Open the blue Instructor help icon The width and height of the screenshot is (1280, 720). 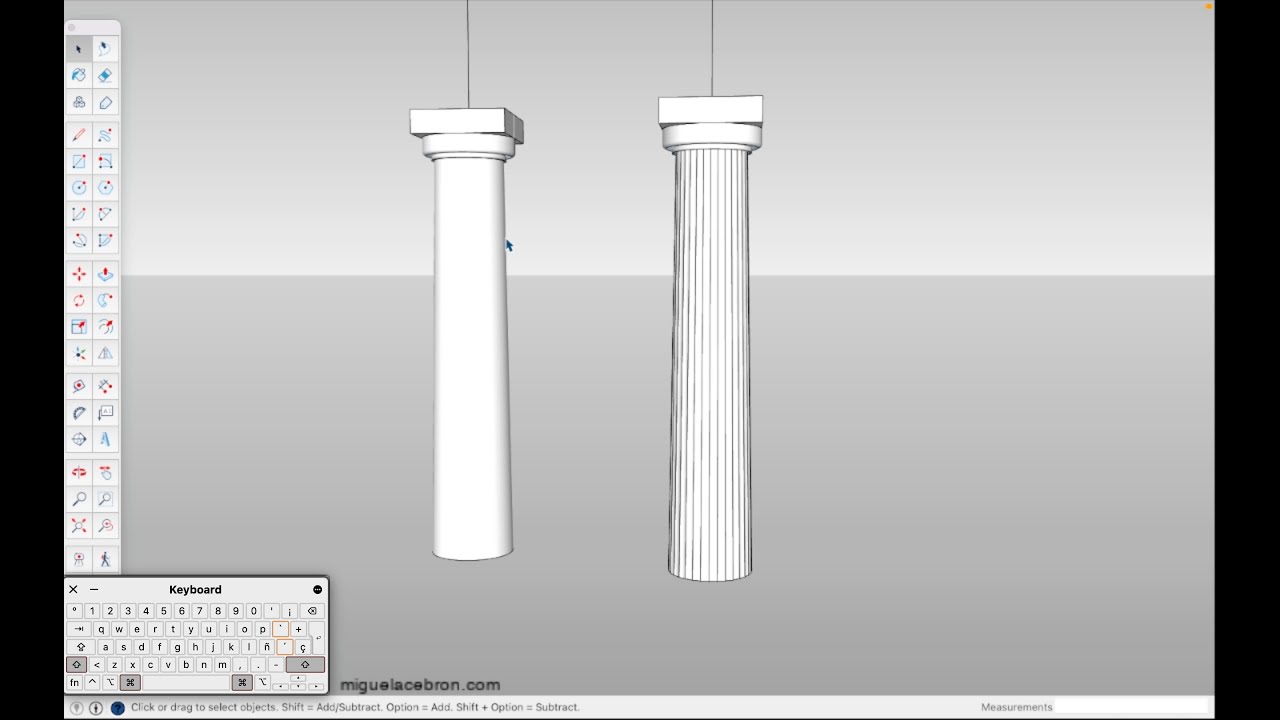tap(117, 707)
